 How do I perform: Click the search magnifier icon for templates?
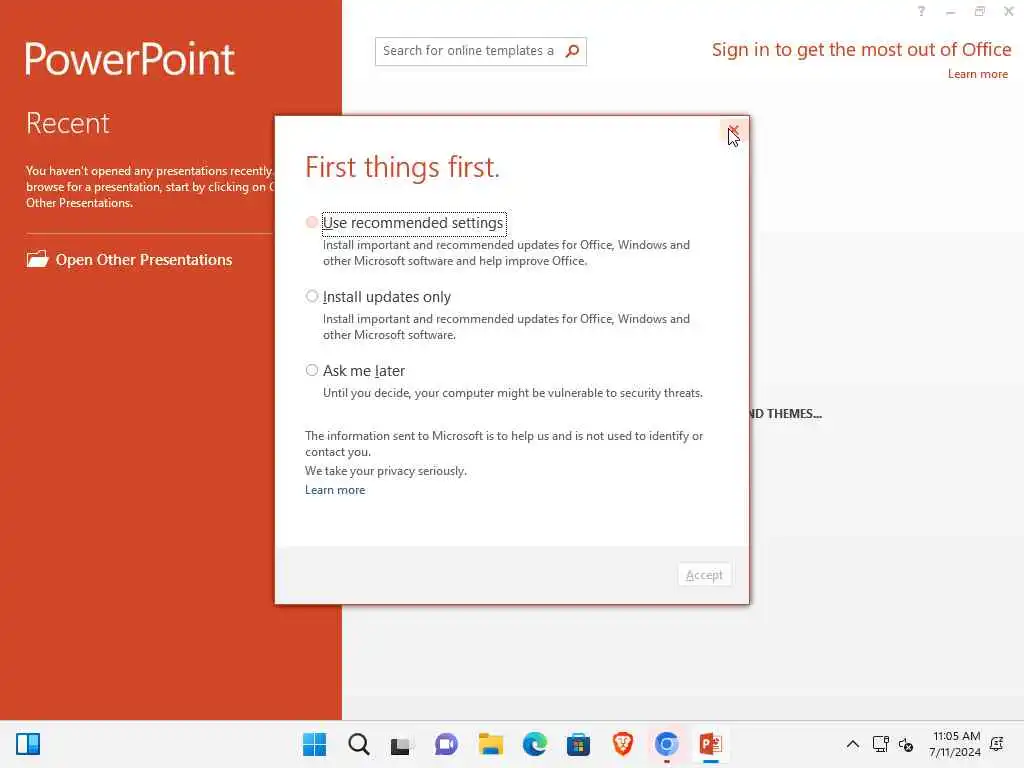(x=572, y=51)
